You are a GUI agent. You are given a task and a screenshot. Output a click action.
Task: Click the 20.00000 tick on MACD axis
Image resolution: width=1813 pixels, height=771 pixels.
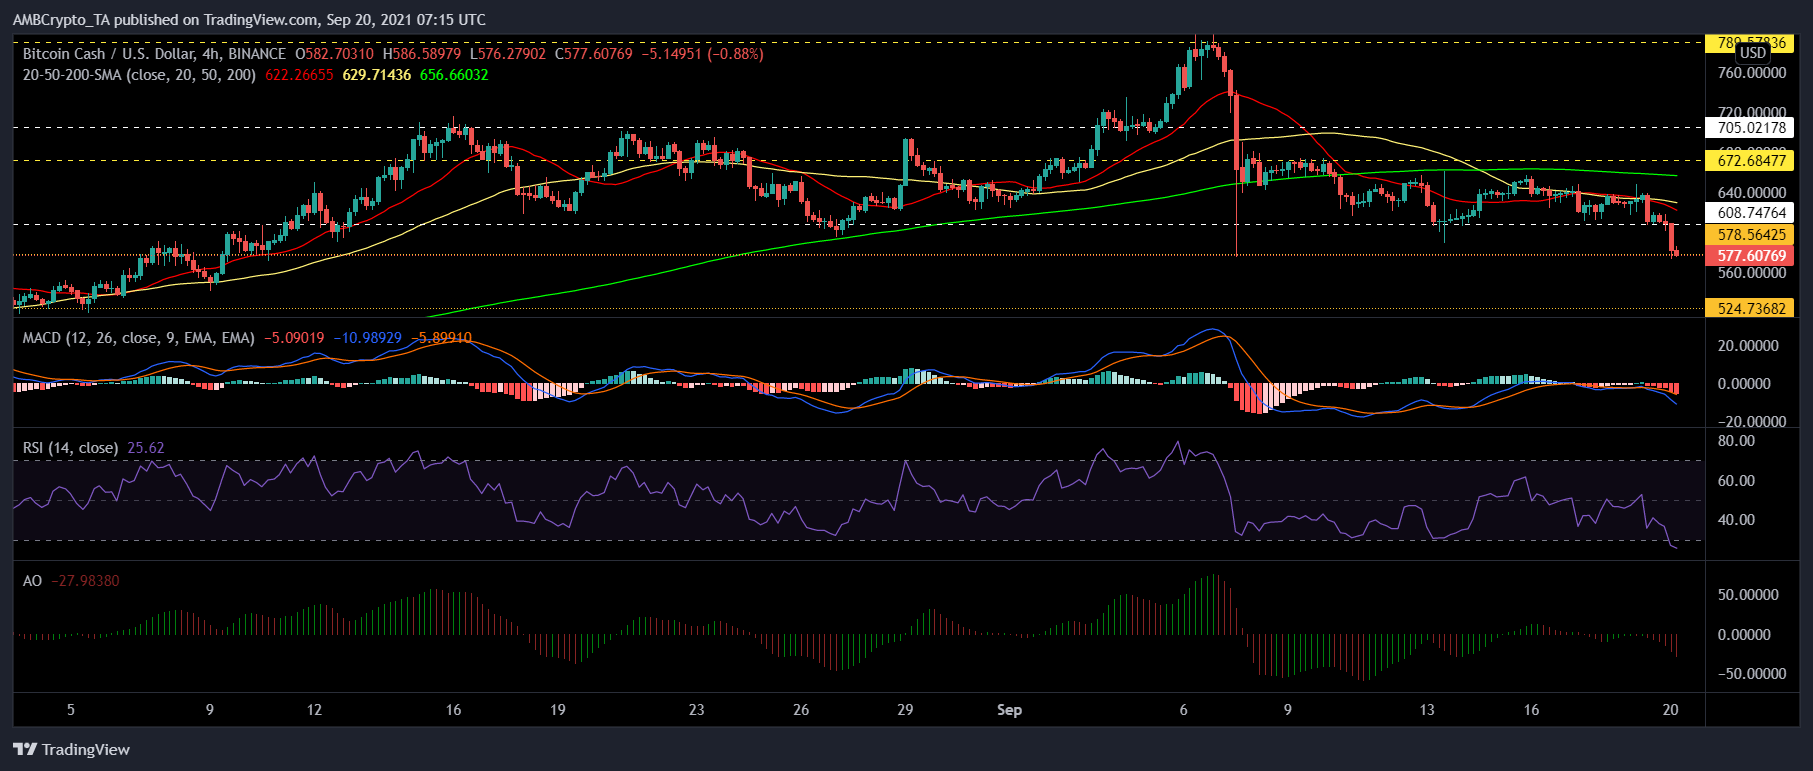pyautogui.click(x=1748, y=346)
